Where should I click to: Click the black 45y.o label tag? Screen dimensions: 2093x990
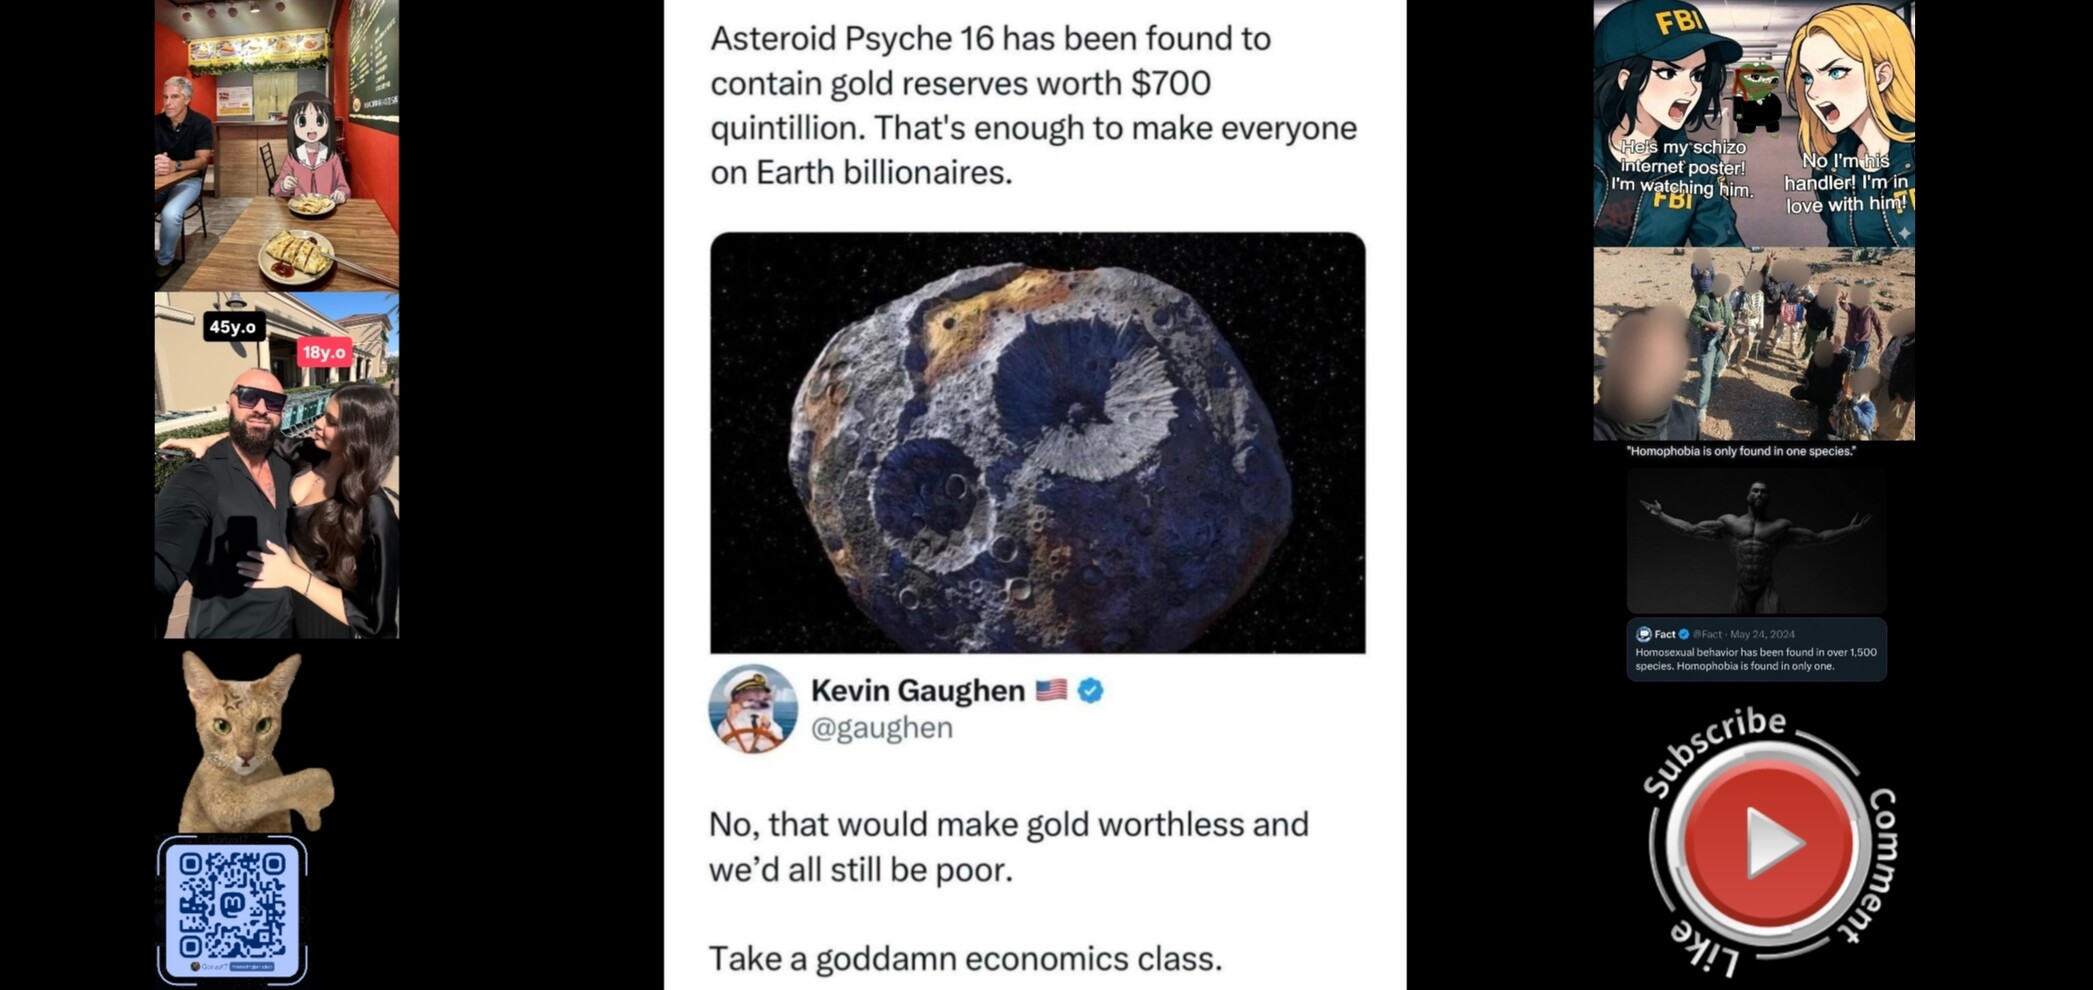coord(232,327)
